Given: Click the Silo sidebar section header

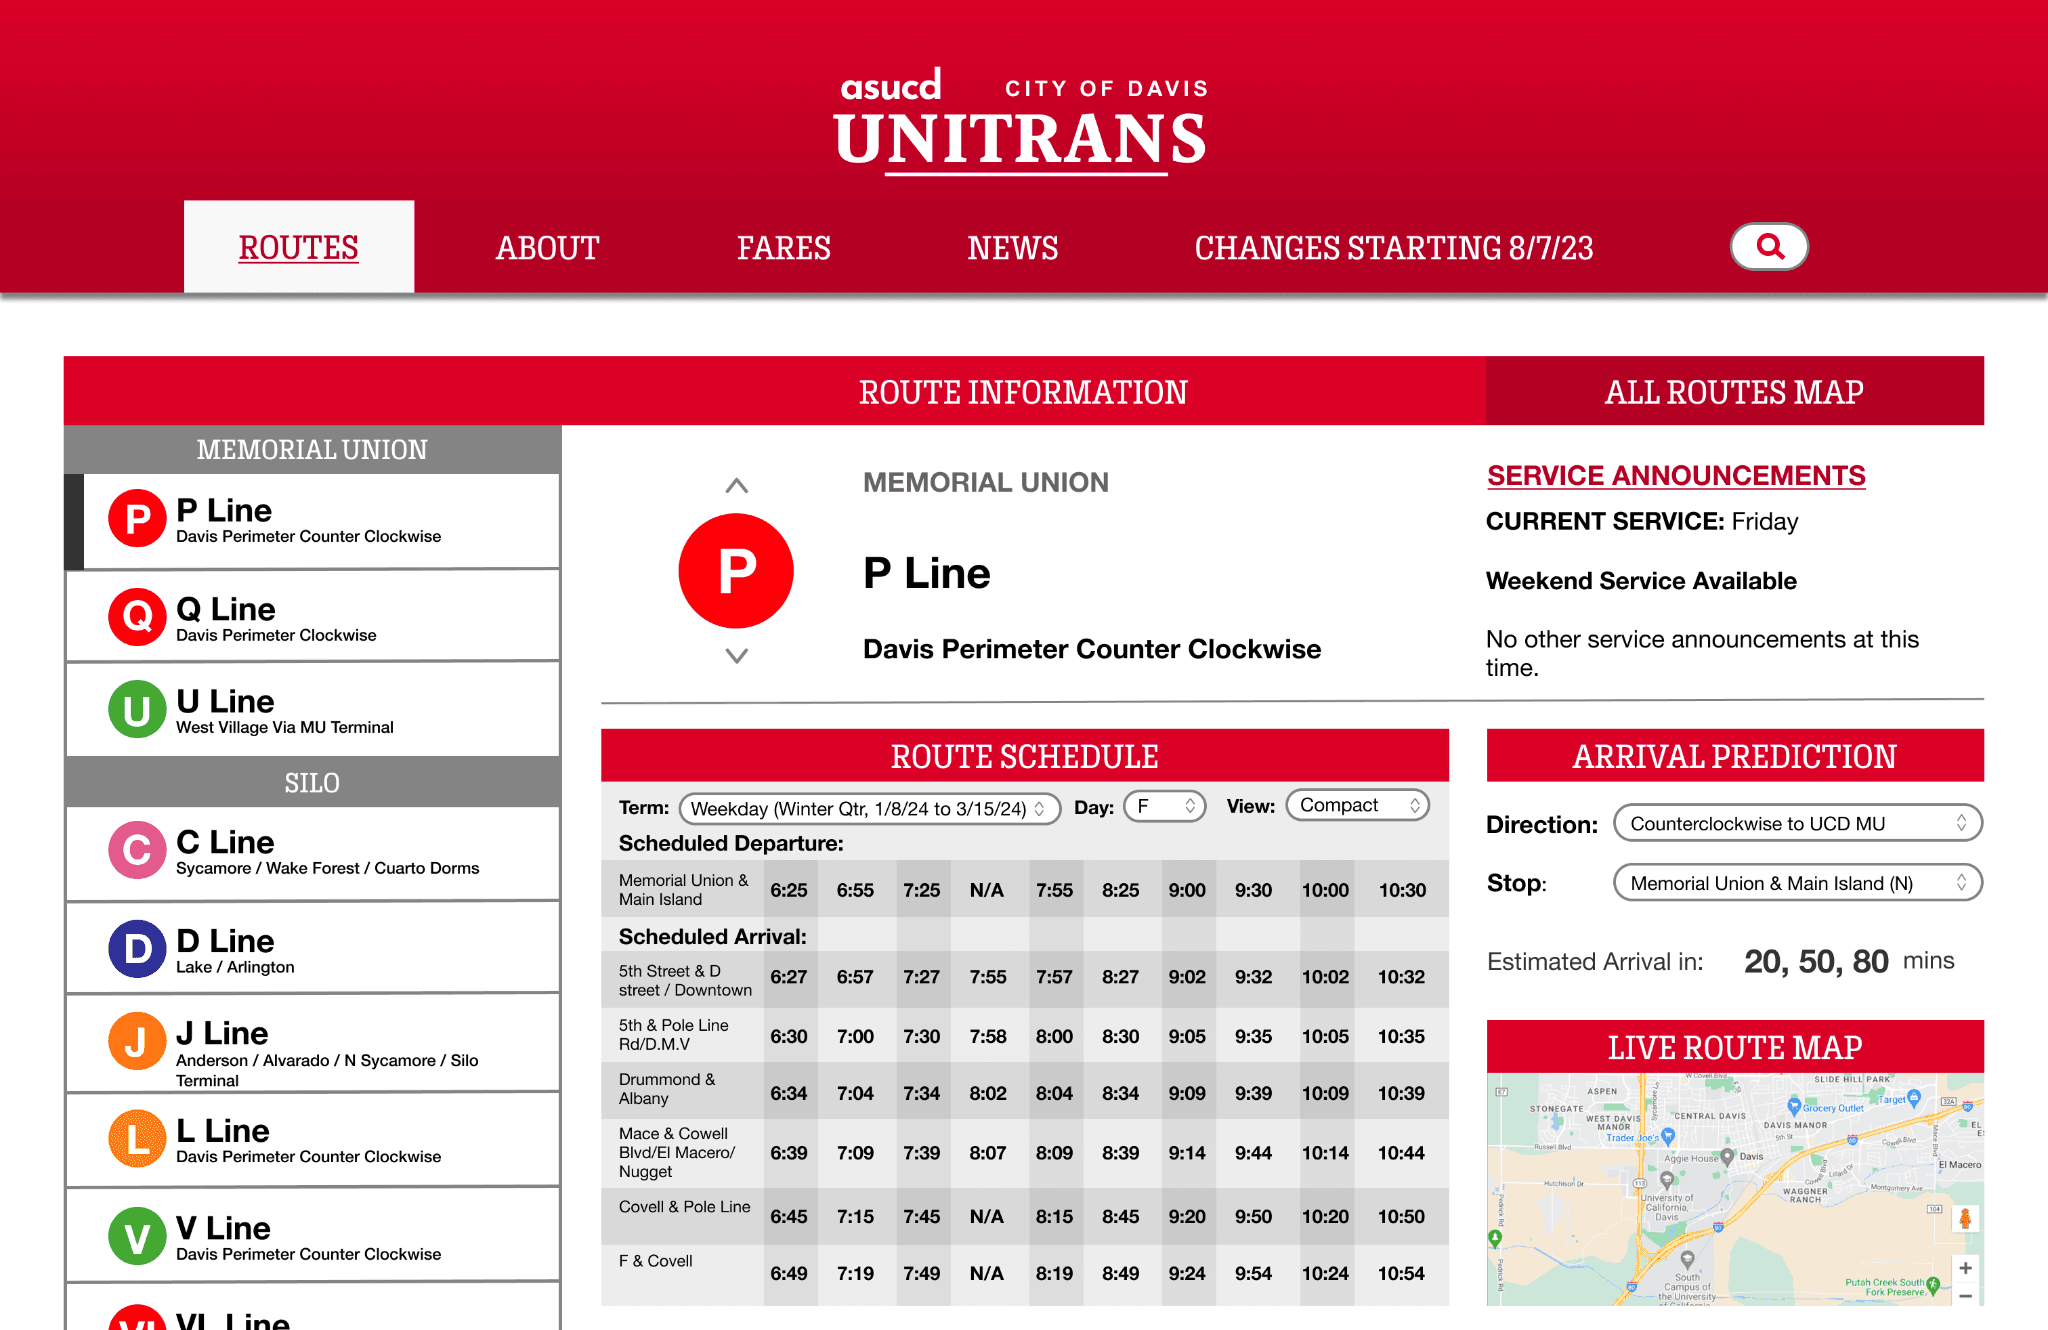Looking at the screenshot, I should pyautogui.click(x=312, y=782).
